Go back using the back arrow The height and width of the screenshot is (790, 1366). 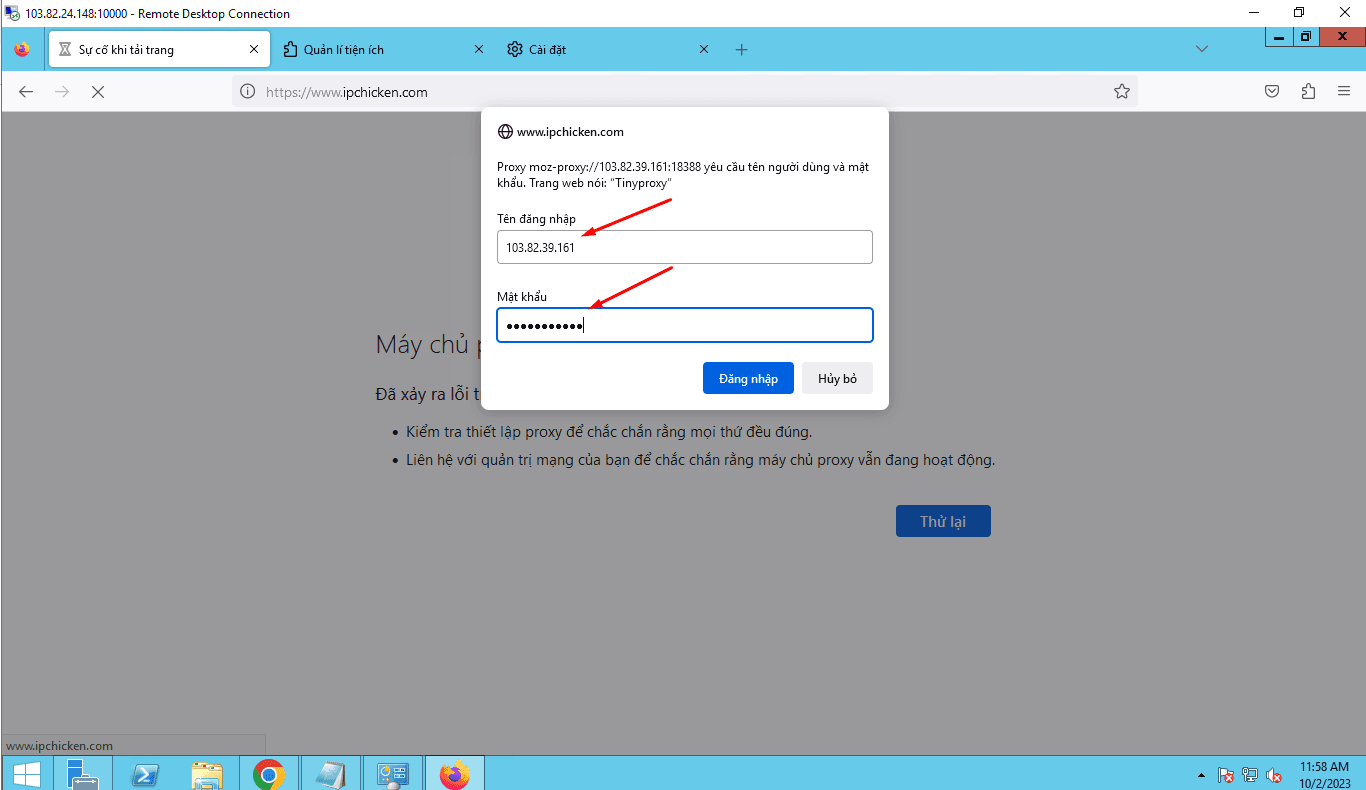pyautogui.click(x=26, y=91)
